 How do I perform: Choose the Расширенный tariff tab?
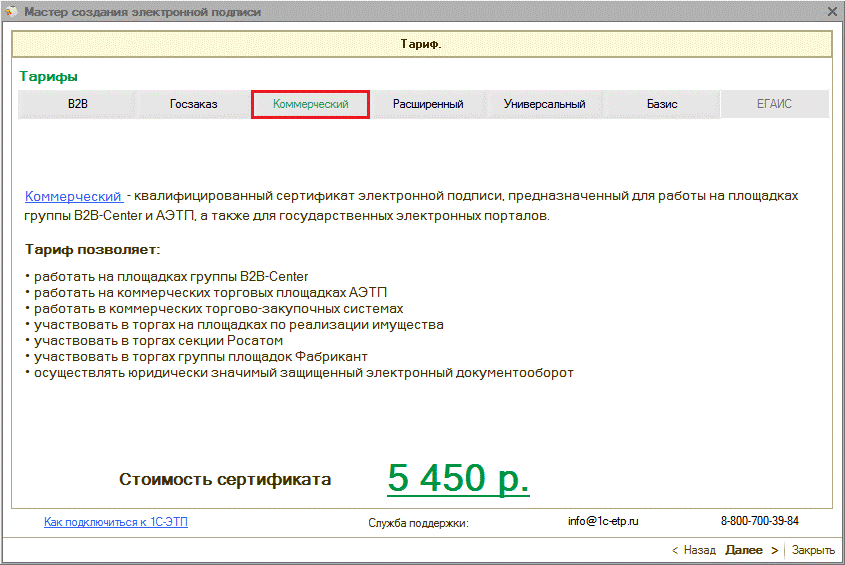pyautogui.click(x=428, y=104)
